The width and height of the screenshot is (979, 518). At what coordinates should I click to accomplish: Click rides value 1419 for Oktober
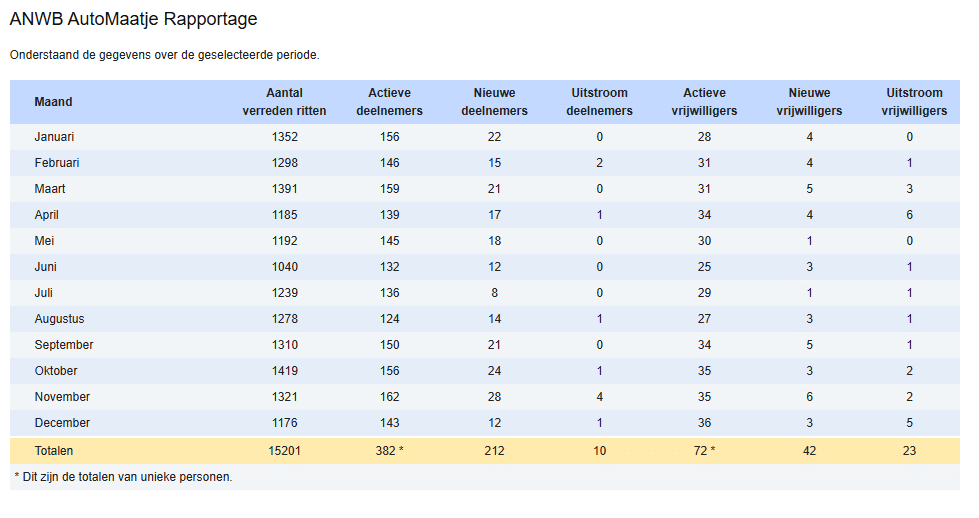click(285, 371)
